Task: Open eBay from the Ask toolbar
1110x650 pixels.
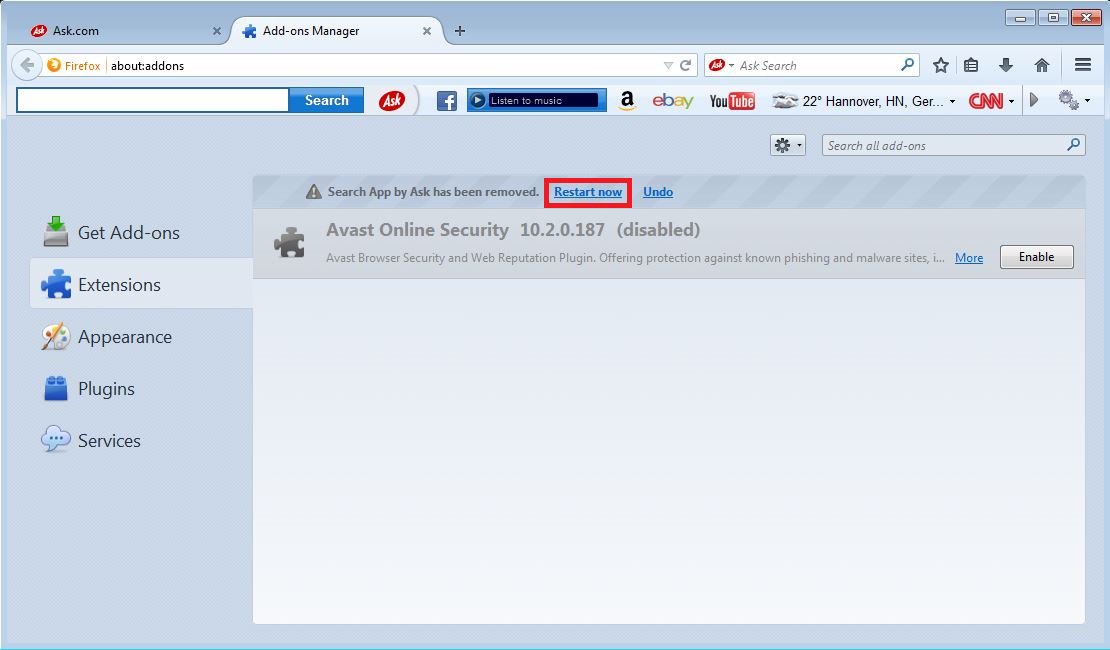Action: pos(672,99)
